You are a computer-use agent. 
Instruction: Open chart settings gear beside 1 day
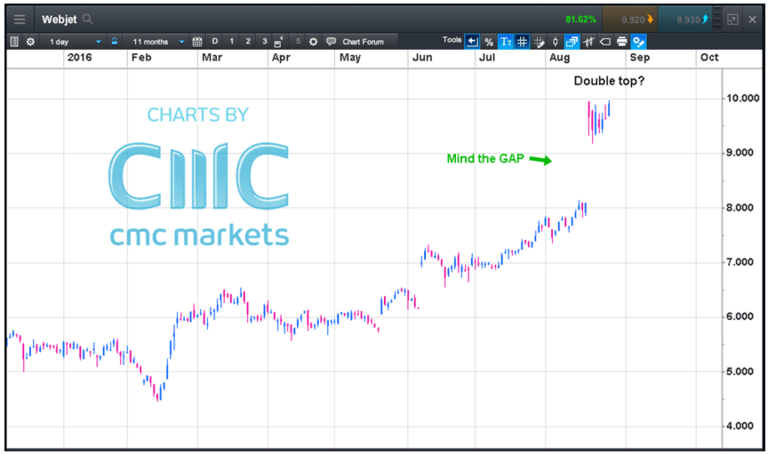(30, 42)
